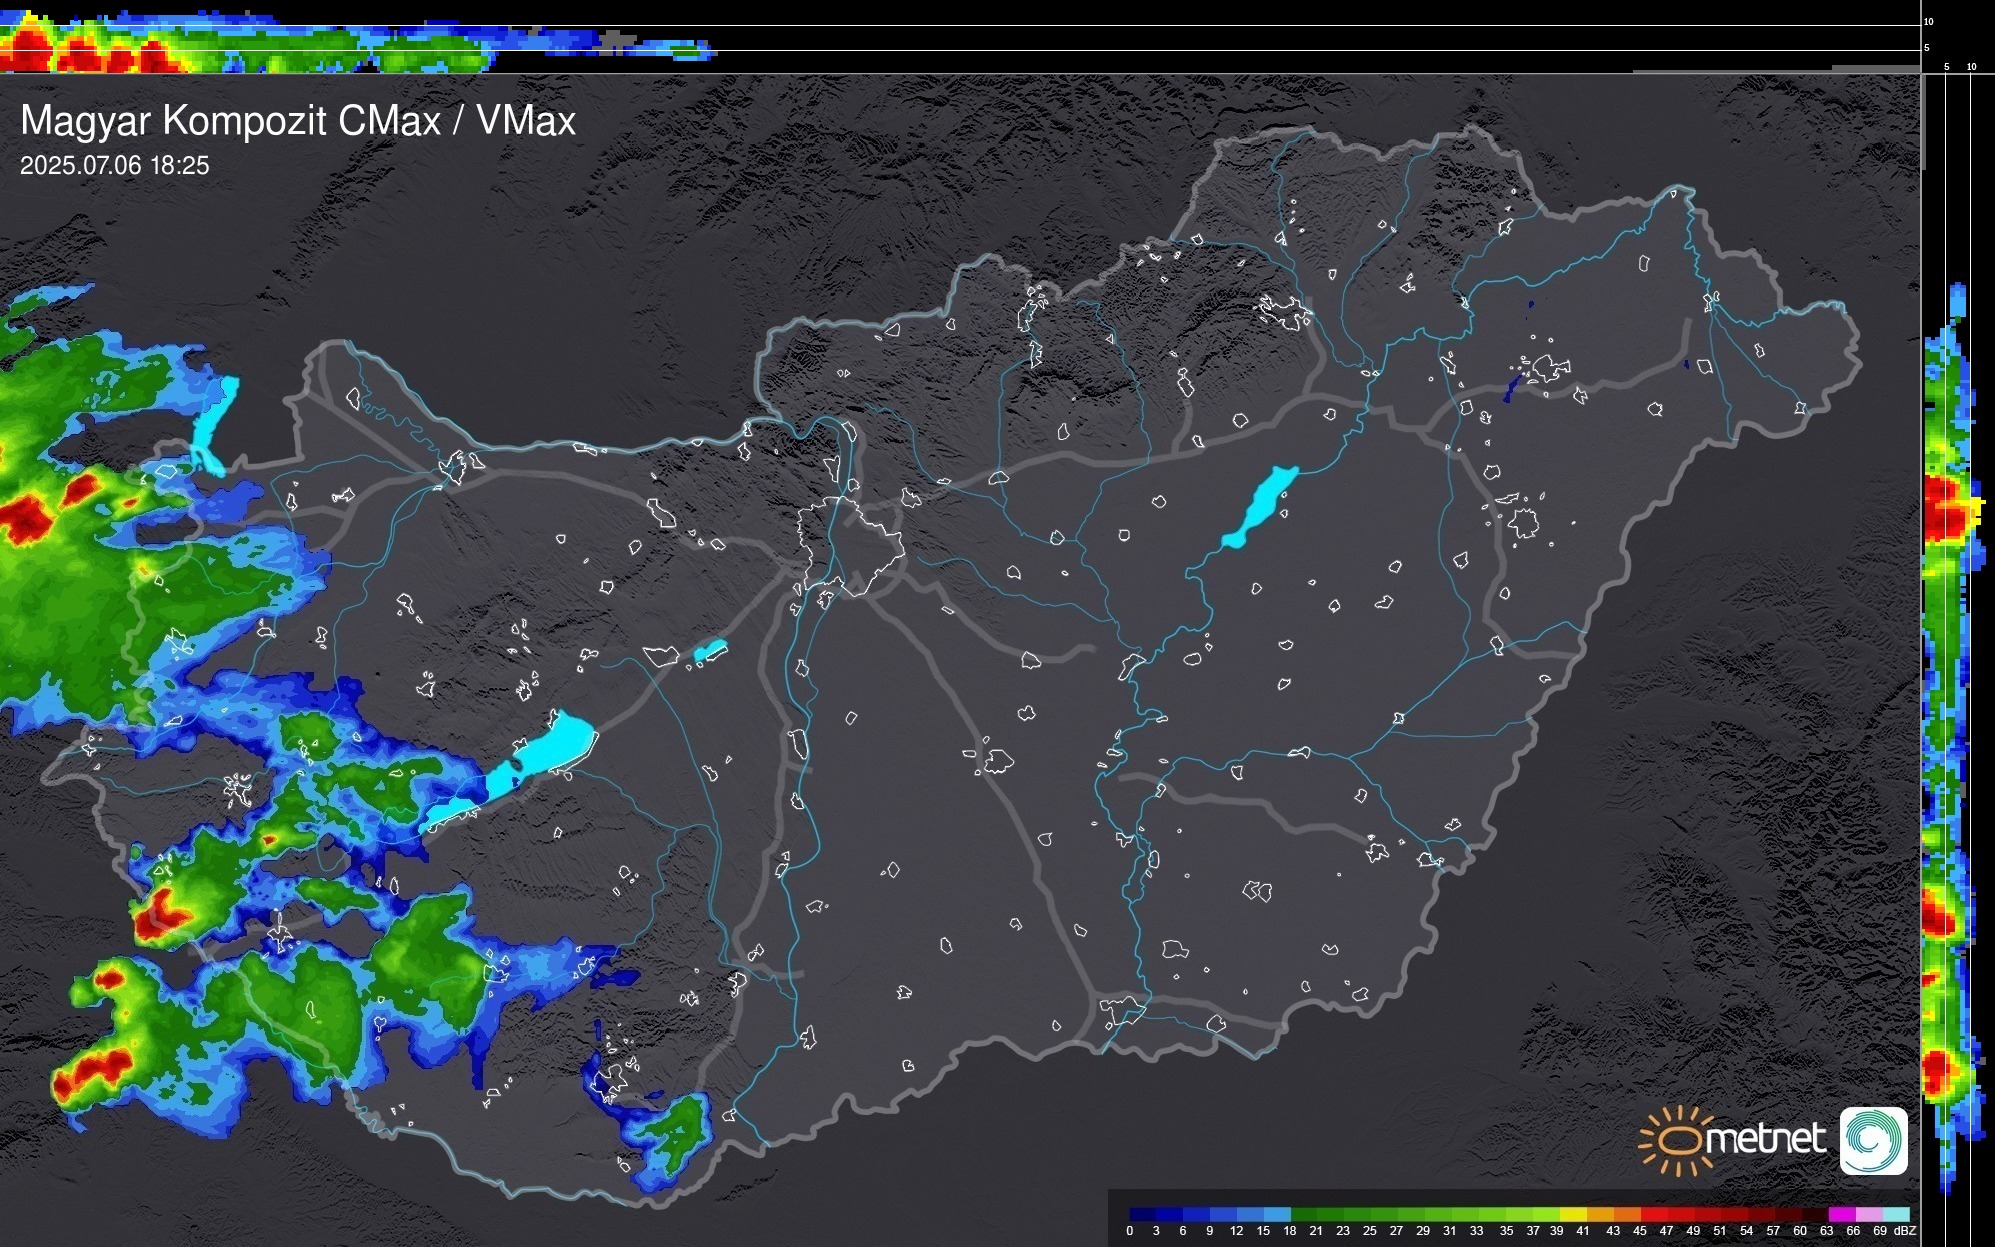The height and width of the screenshot is (1247, 1995).
Task: Click the dBZ unit label in legend
Action: pyautogui.click(x=1905, y=1231)
